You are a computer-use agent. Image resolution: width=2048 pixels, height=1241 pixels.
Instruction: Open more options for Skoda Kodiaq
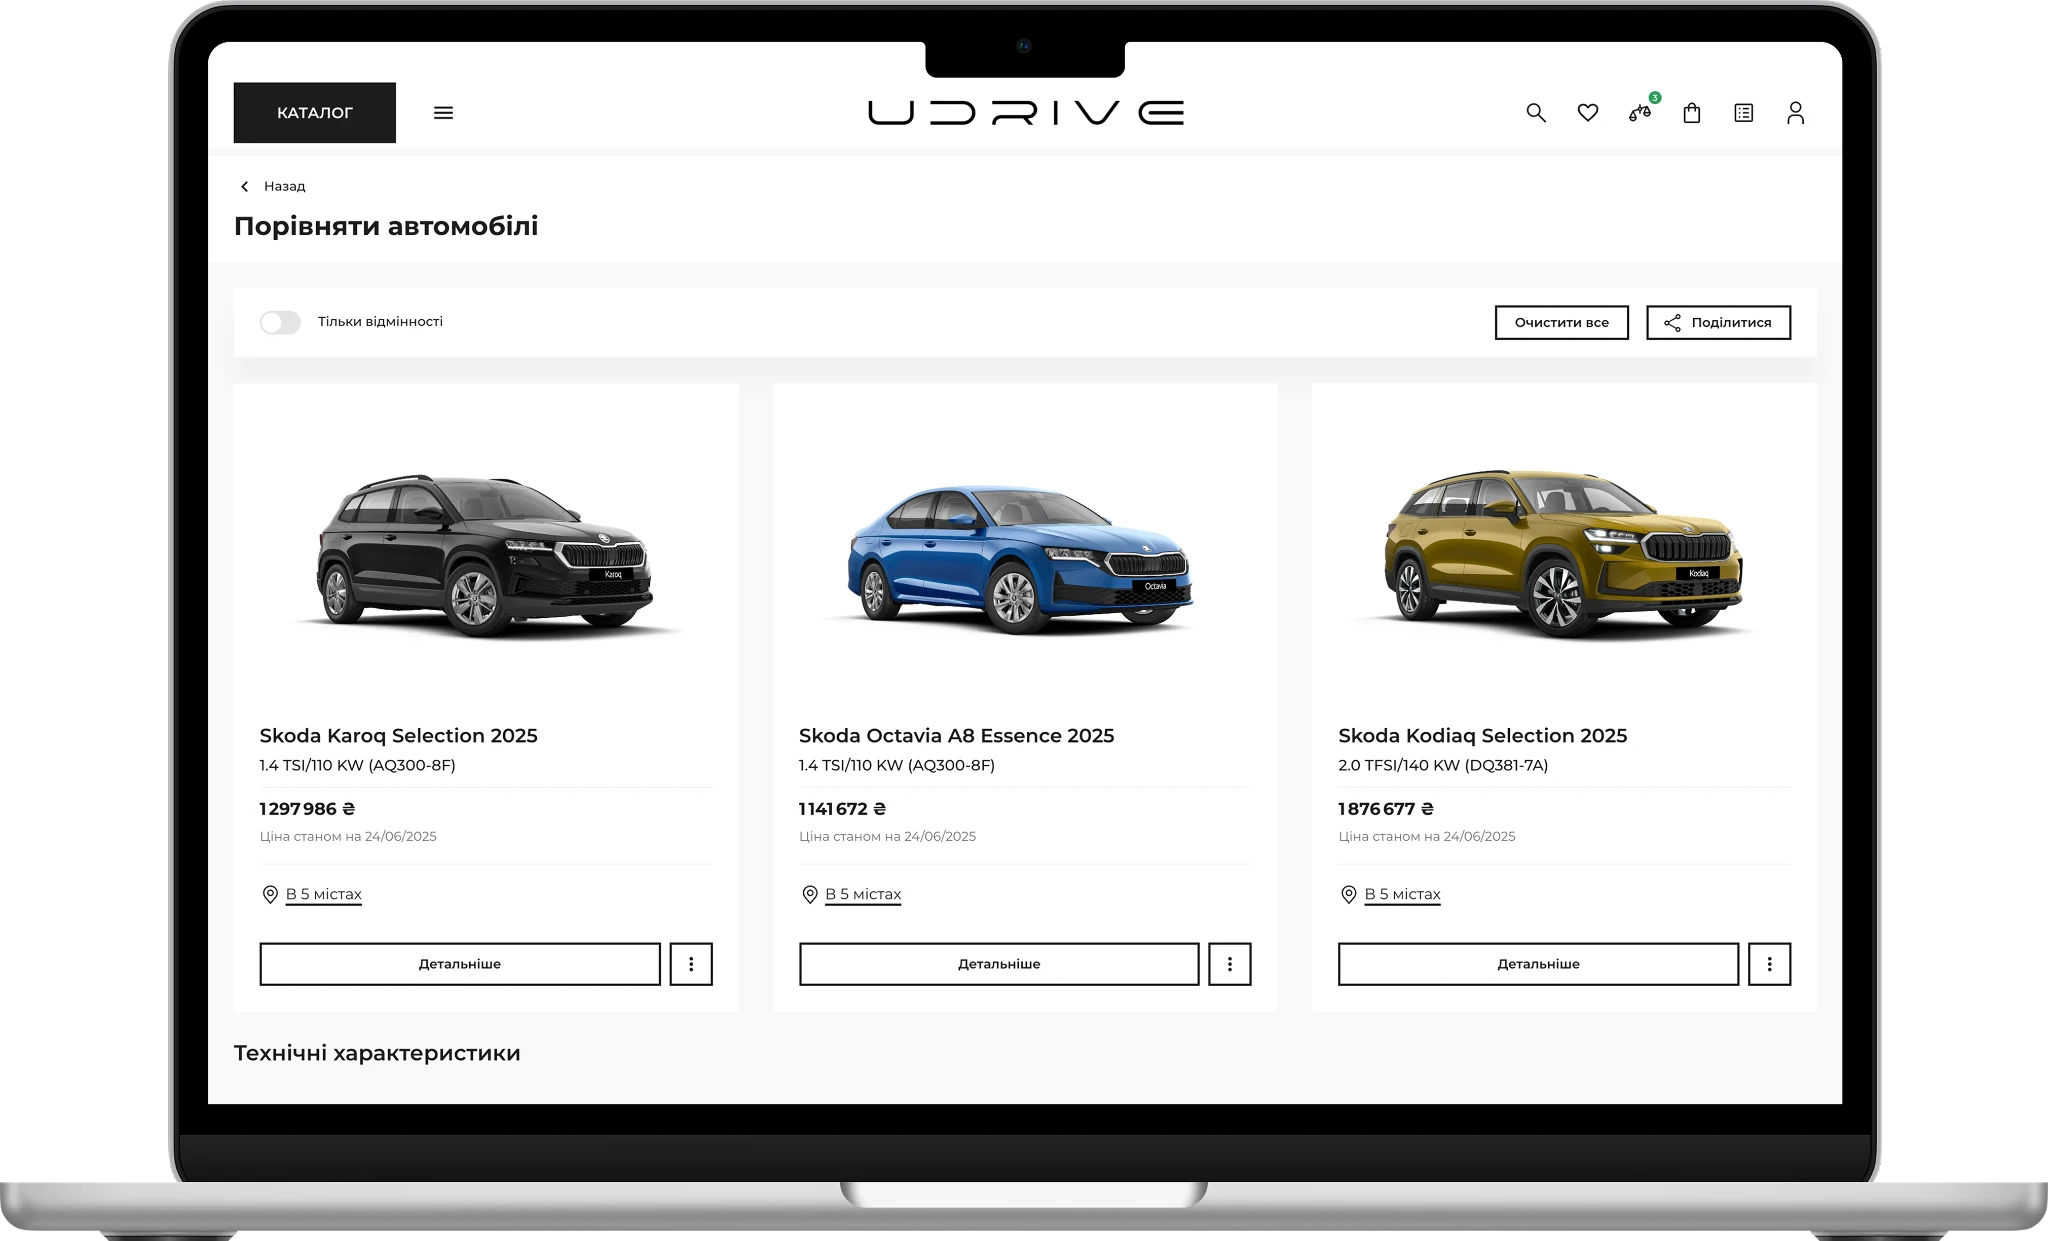click(1769, 964)
